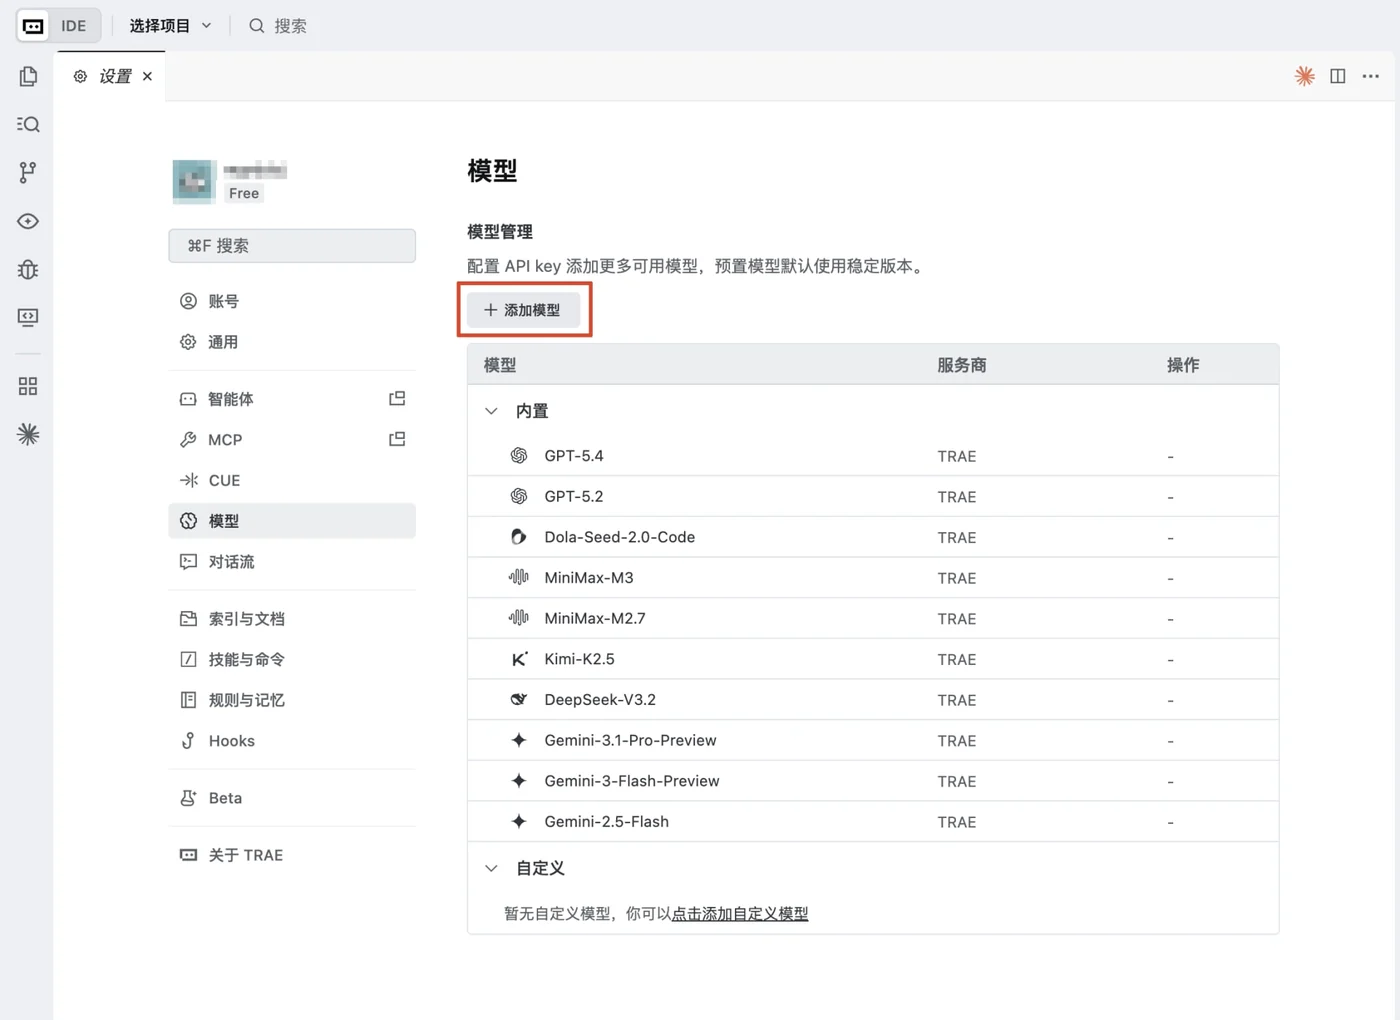Click the black starburst icon in sidebar
1400x1020 pixels.
click(x=28, y=434)
